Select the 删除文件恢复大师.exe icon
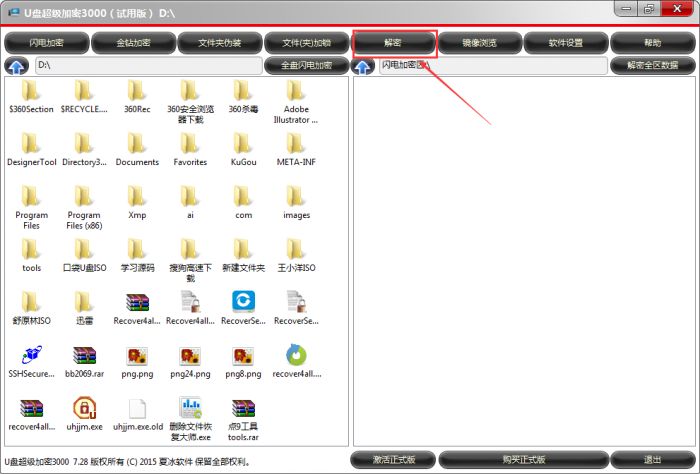Image resolution: width=700 pixels, height=474 pixels. (190, 408)
